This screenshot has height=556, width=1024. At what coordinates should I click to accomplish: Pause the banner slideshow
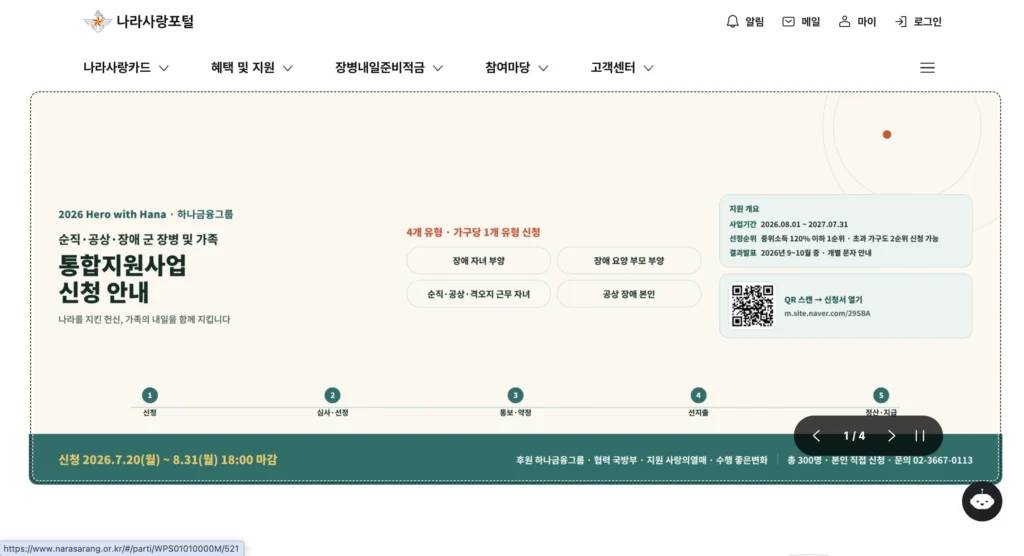point(920,436)
